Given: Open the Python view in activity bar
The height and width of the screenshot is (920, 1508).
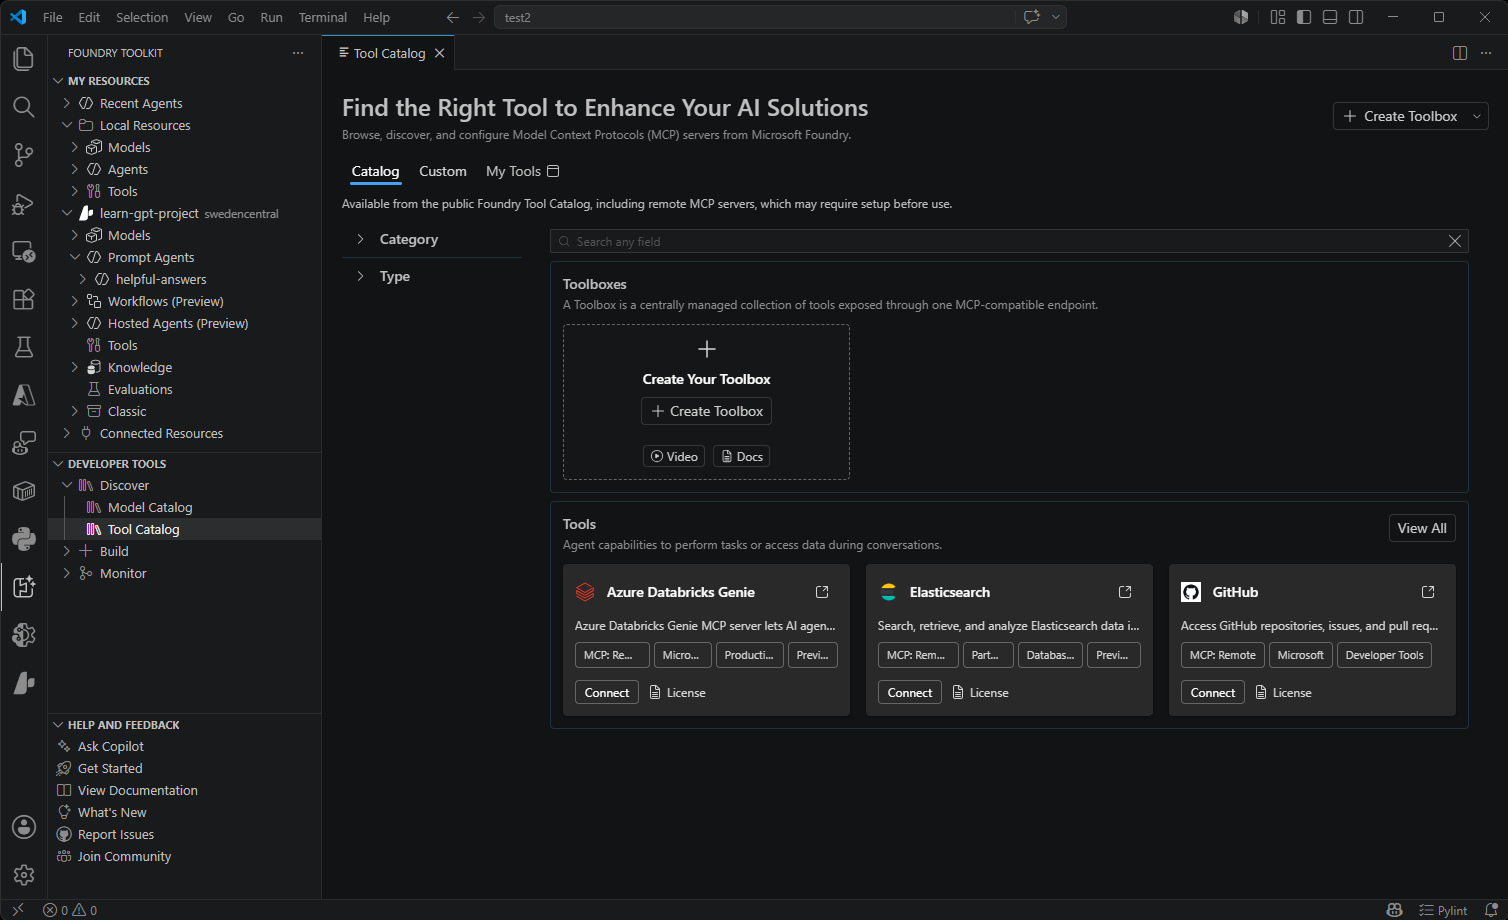Looking at the screenshot, I should coord(23,539).
